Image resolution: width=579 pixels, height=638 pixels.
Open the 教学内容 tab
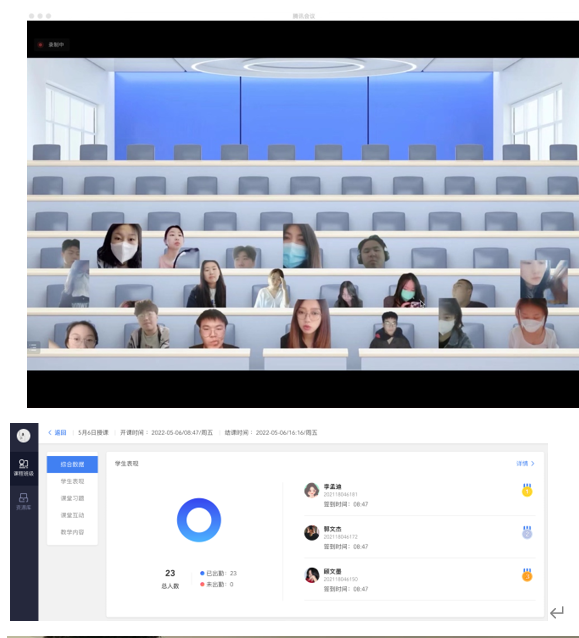[72, 532]
